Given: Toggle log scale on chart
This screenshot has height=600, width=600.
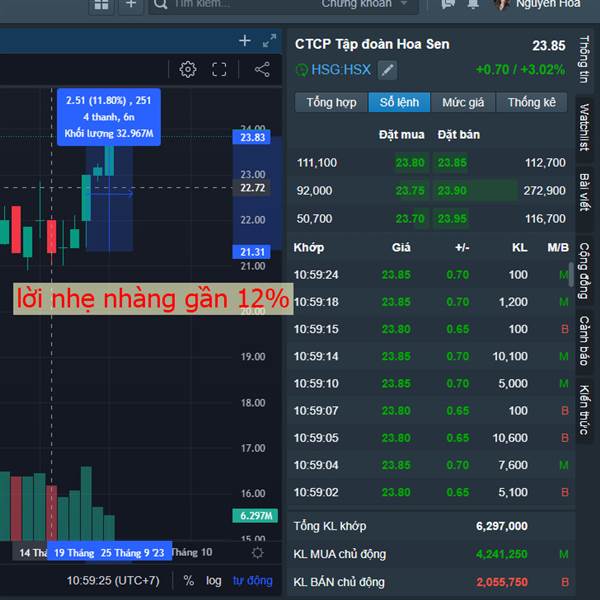Looking at the screenshot, I should 214,581.
